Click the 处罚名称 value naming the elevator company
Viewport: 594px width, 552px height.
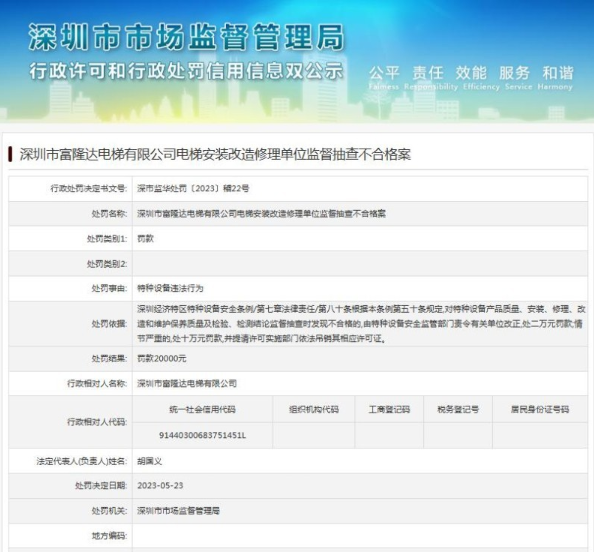[261, 214]
